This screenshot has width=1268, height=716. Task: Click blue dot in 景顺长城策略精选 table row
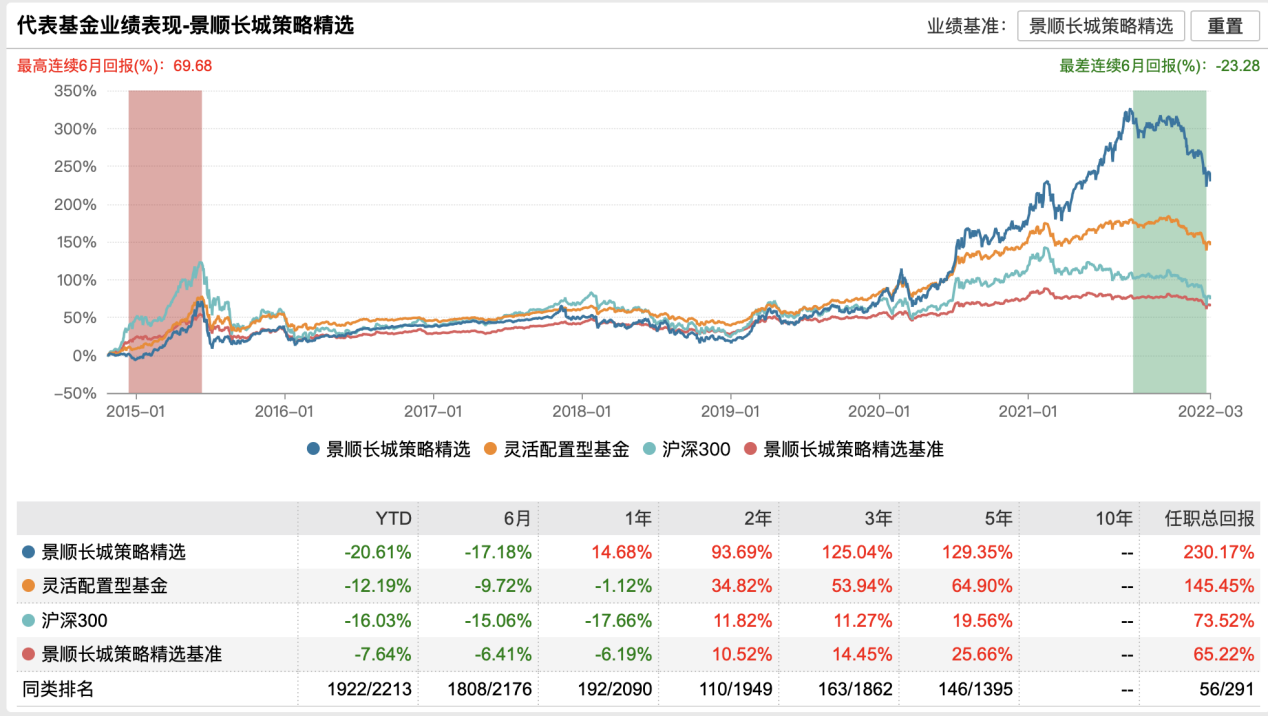[x=28, y=552]
